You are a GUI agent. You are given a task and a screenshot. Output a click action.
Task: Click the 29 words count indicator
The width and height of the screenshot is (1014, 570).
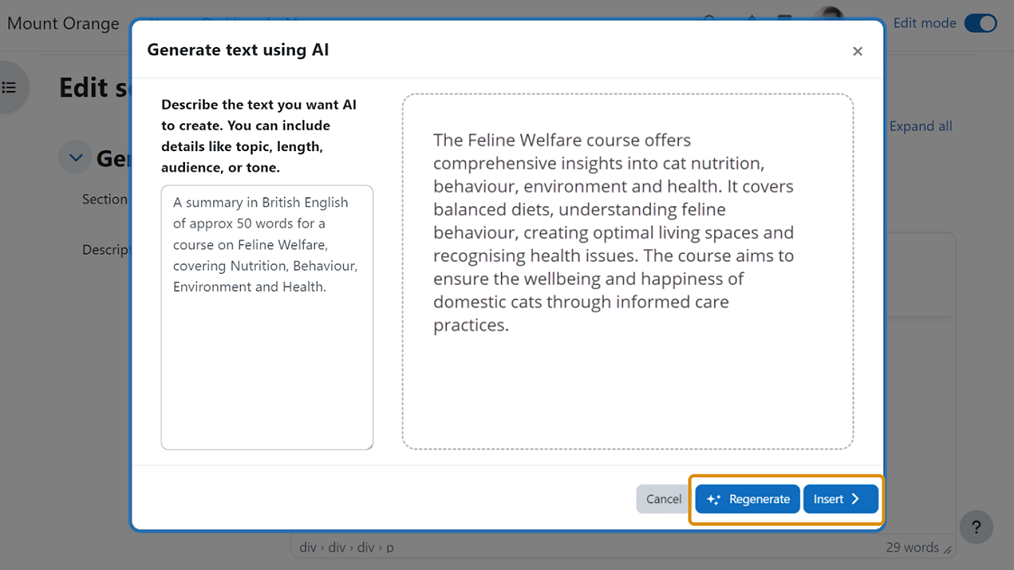[911, 547]
